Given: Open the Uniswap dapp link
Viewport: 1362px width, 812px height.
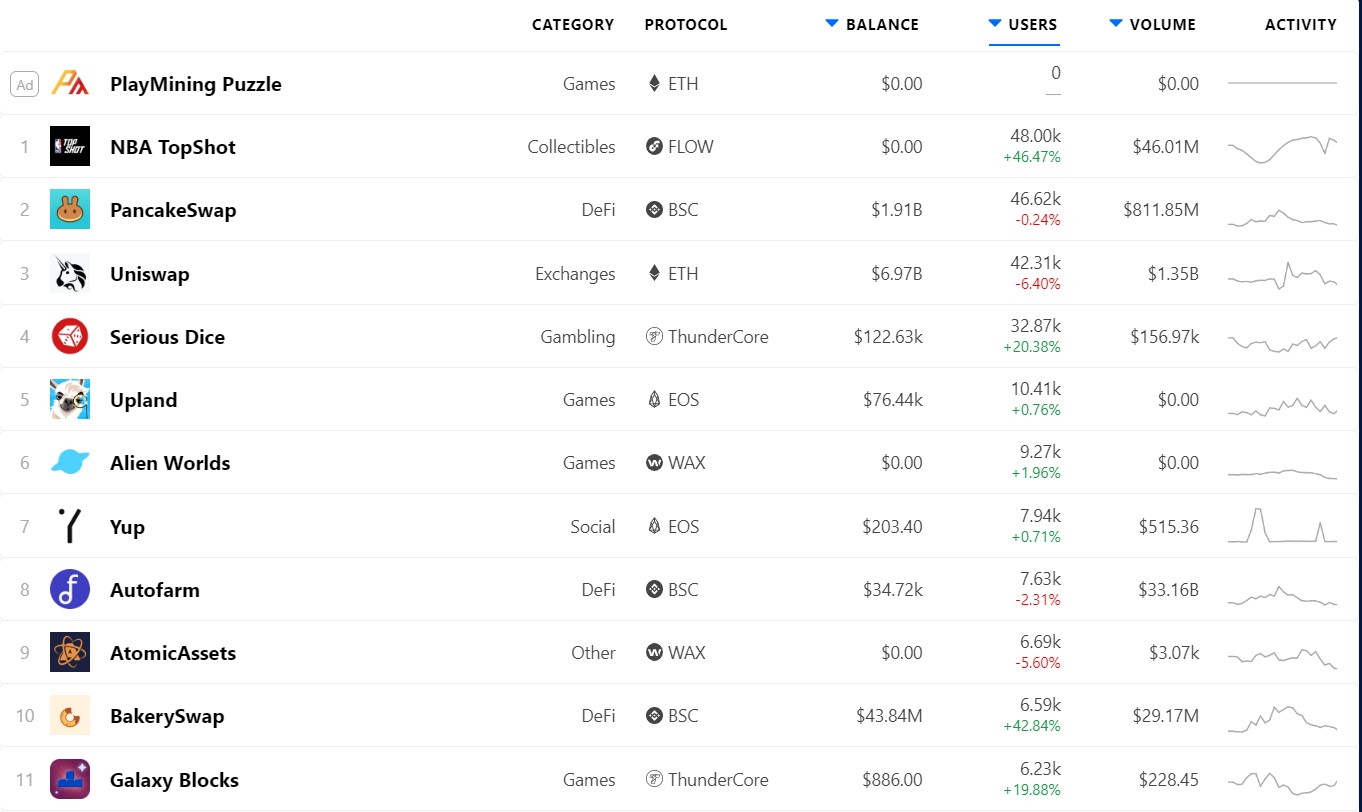Looking at the screenshot, I should click(150, 273).
